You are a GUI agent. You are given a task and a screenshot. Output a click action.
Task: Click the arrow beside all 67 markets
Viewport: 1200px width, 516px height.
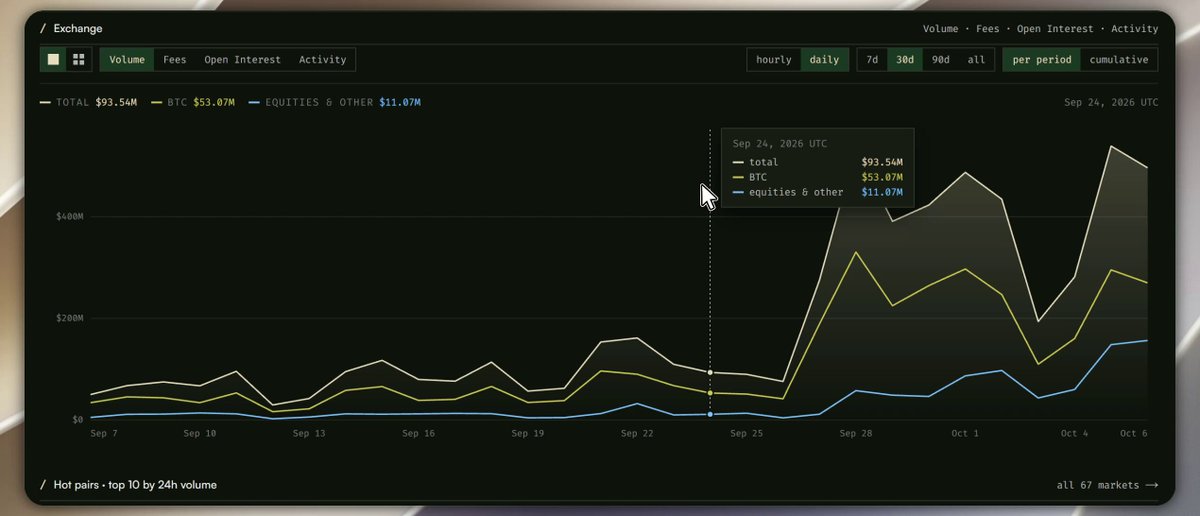[x=1152, y=485]
